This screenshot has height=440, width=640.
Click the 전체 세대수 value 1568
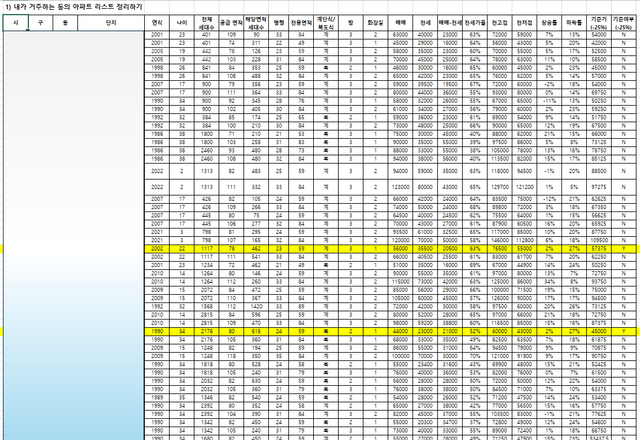(207, 306)
